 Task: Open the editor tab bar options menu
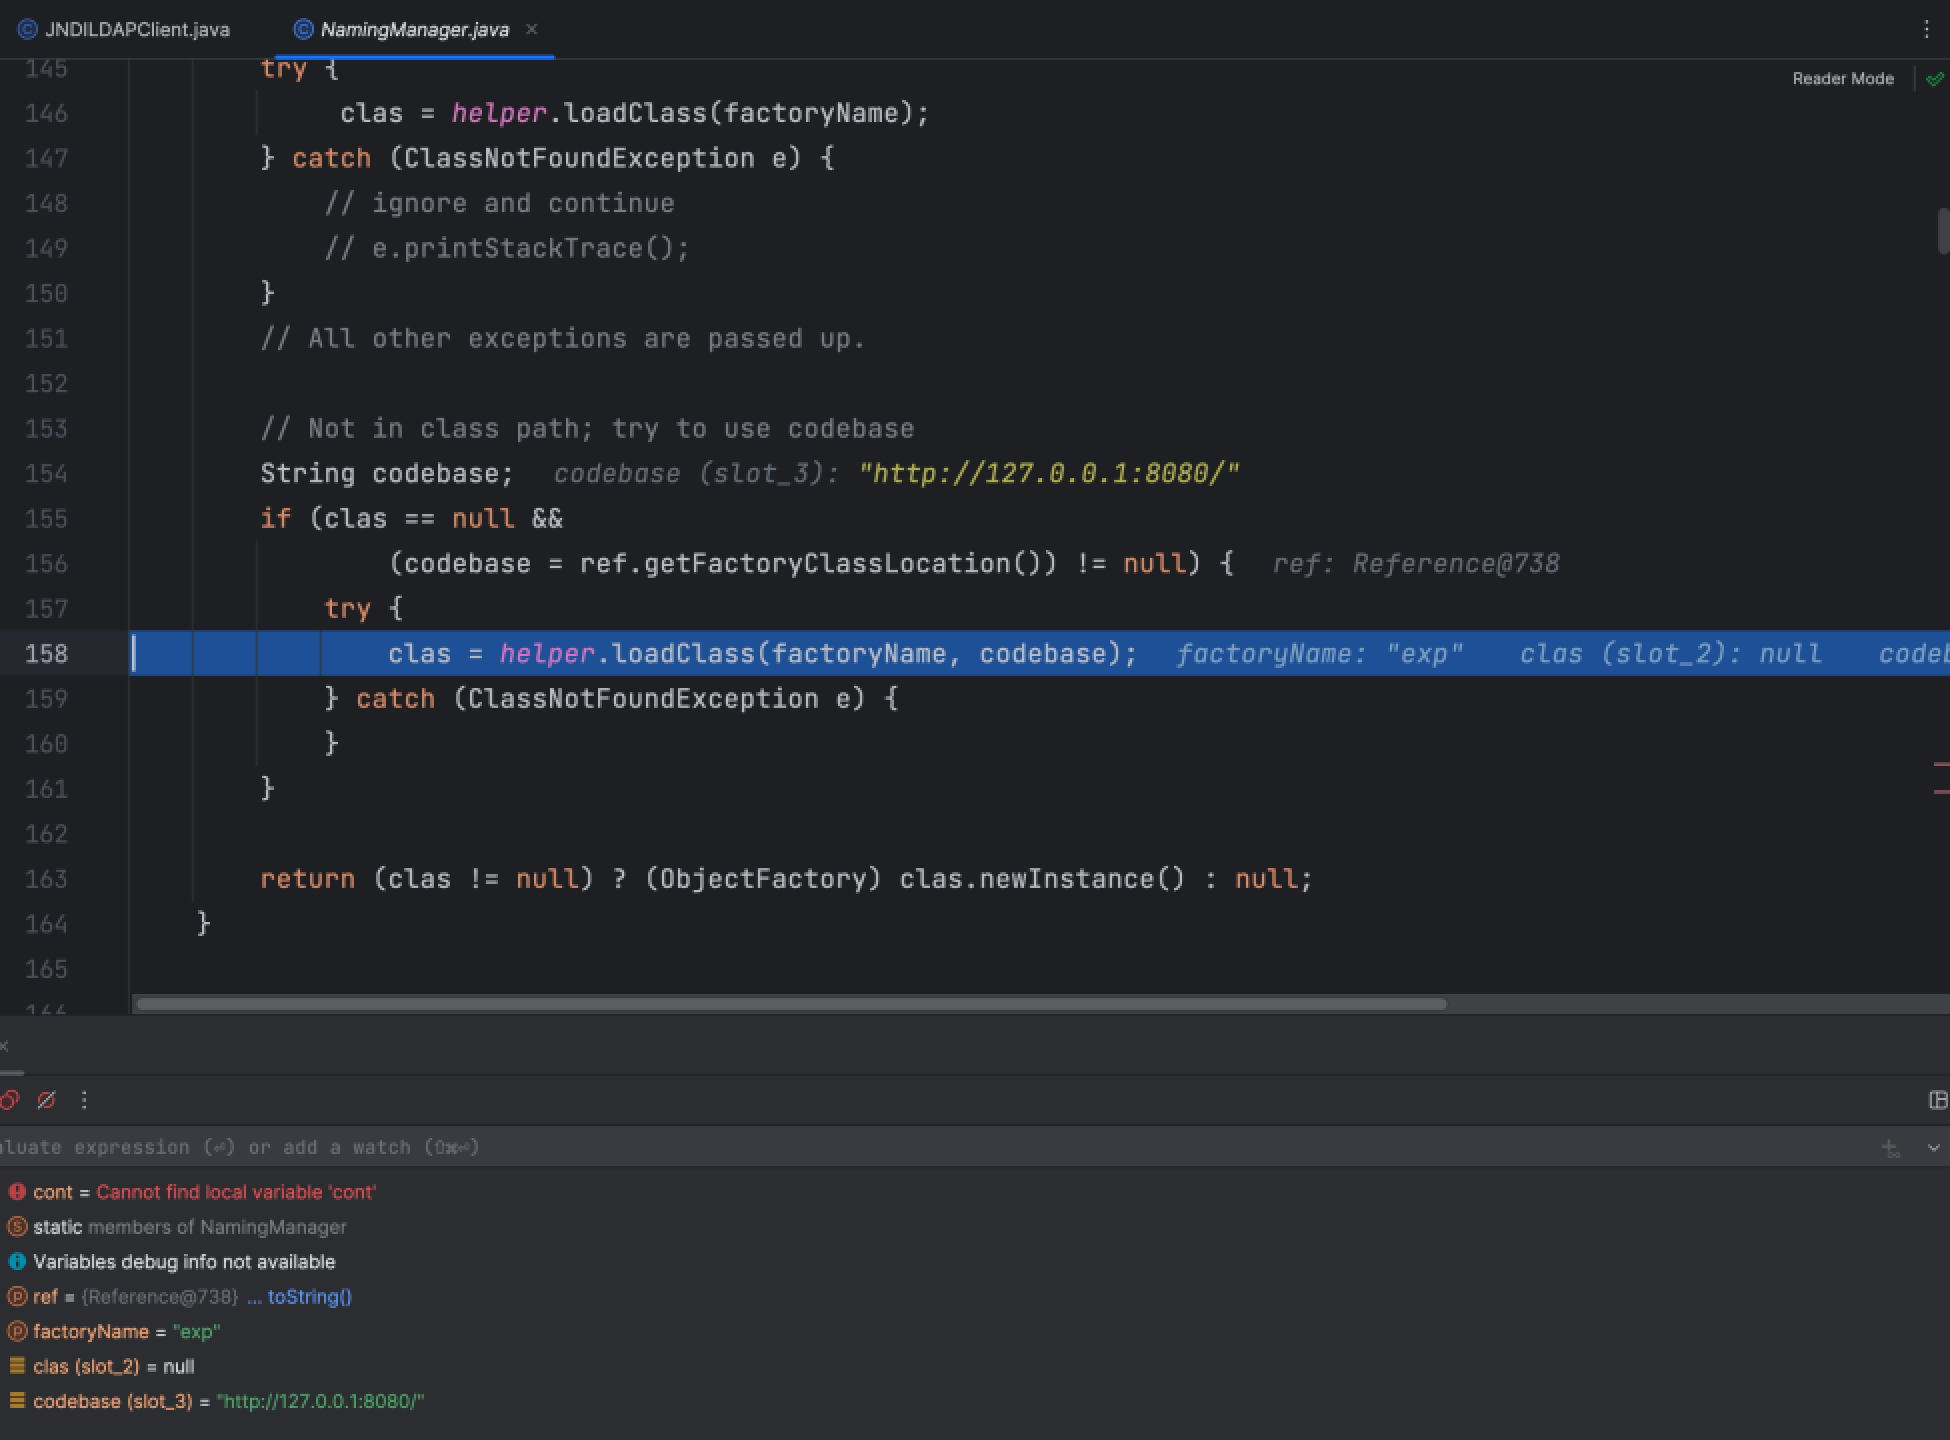point(1926,29)
